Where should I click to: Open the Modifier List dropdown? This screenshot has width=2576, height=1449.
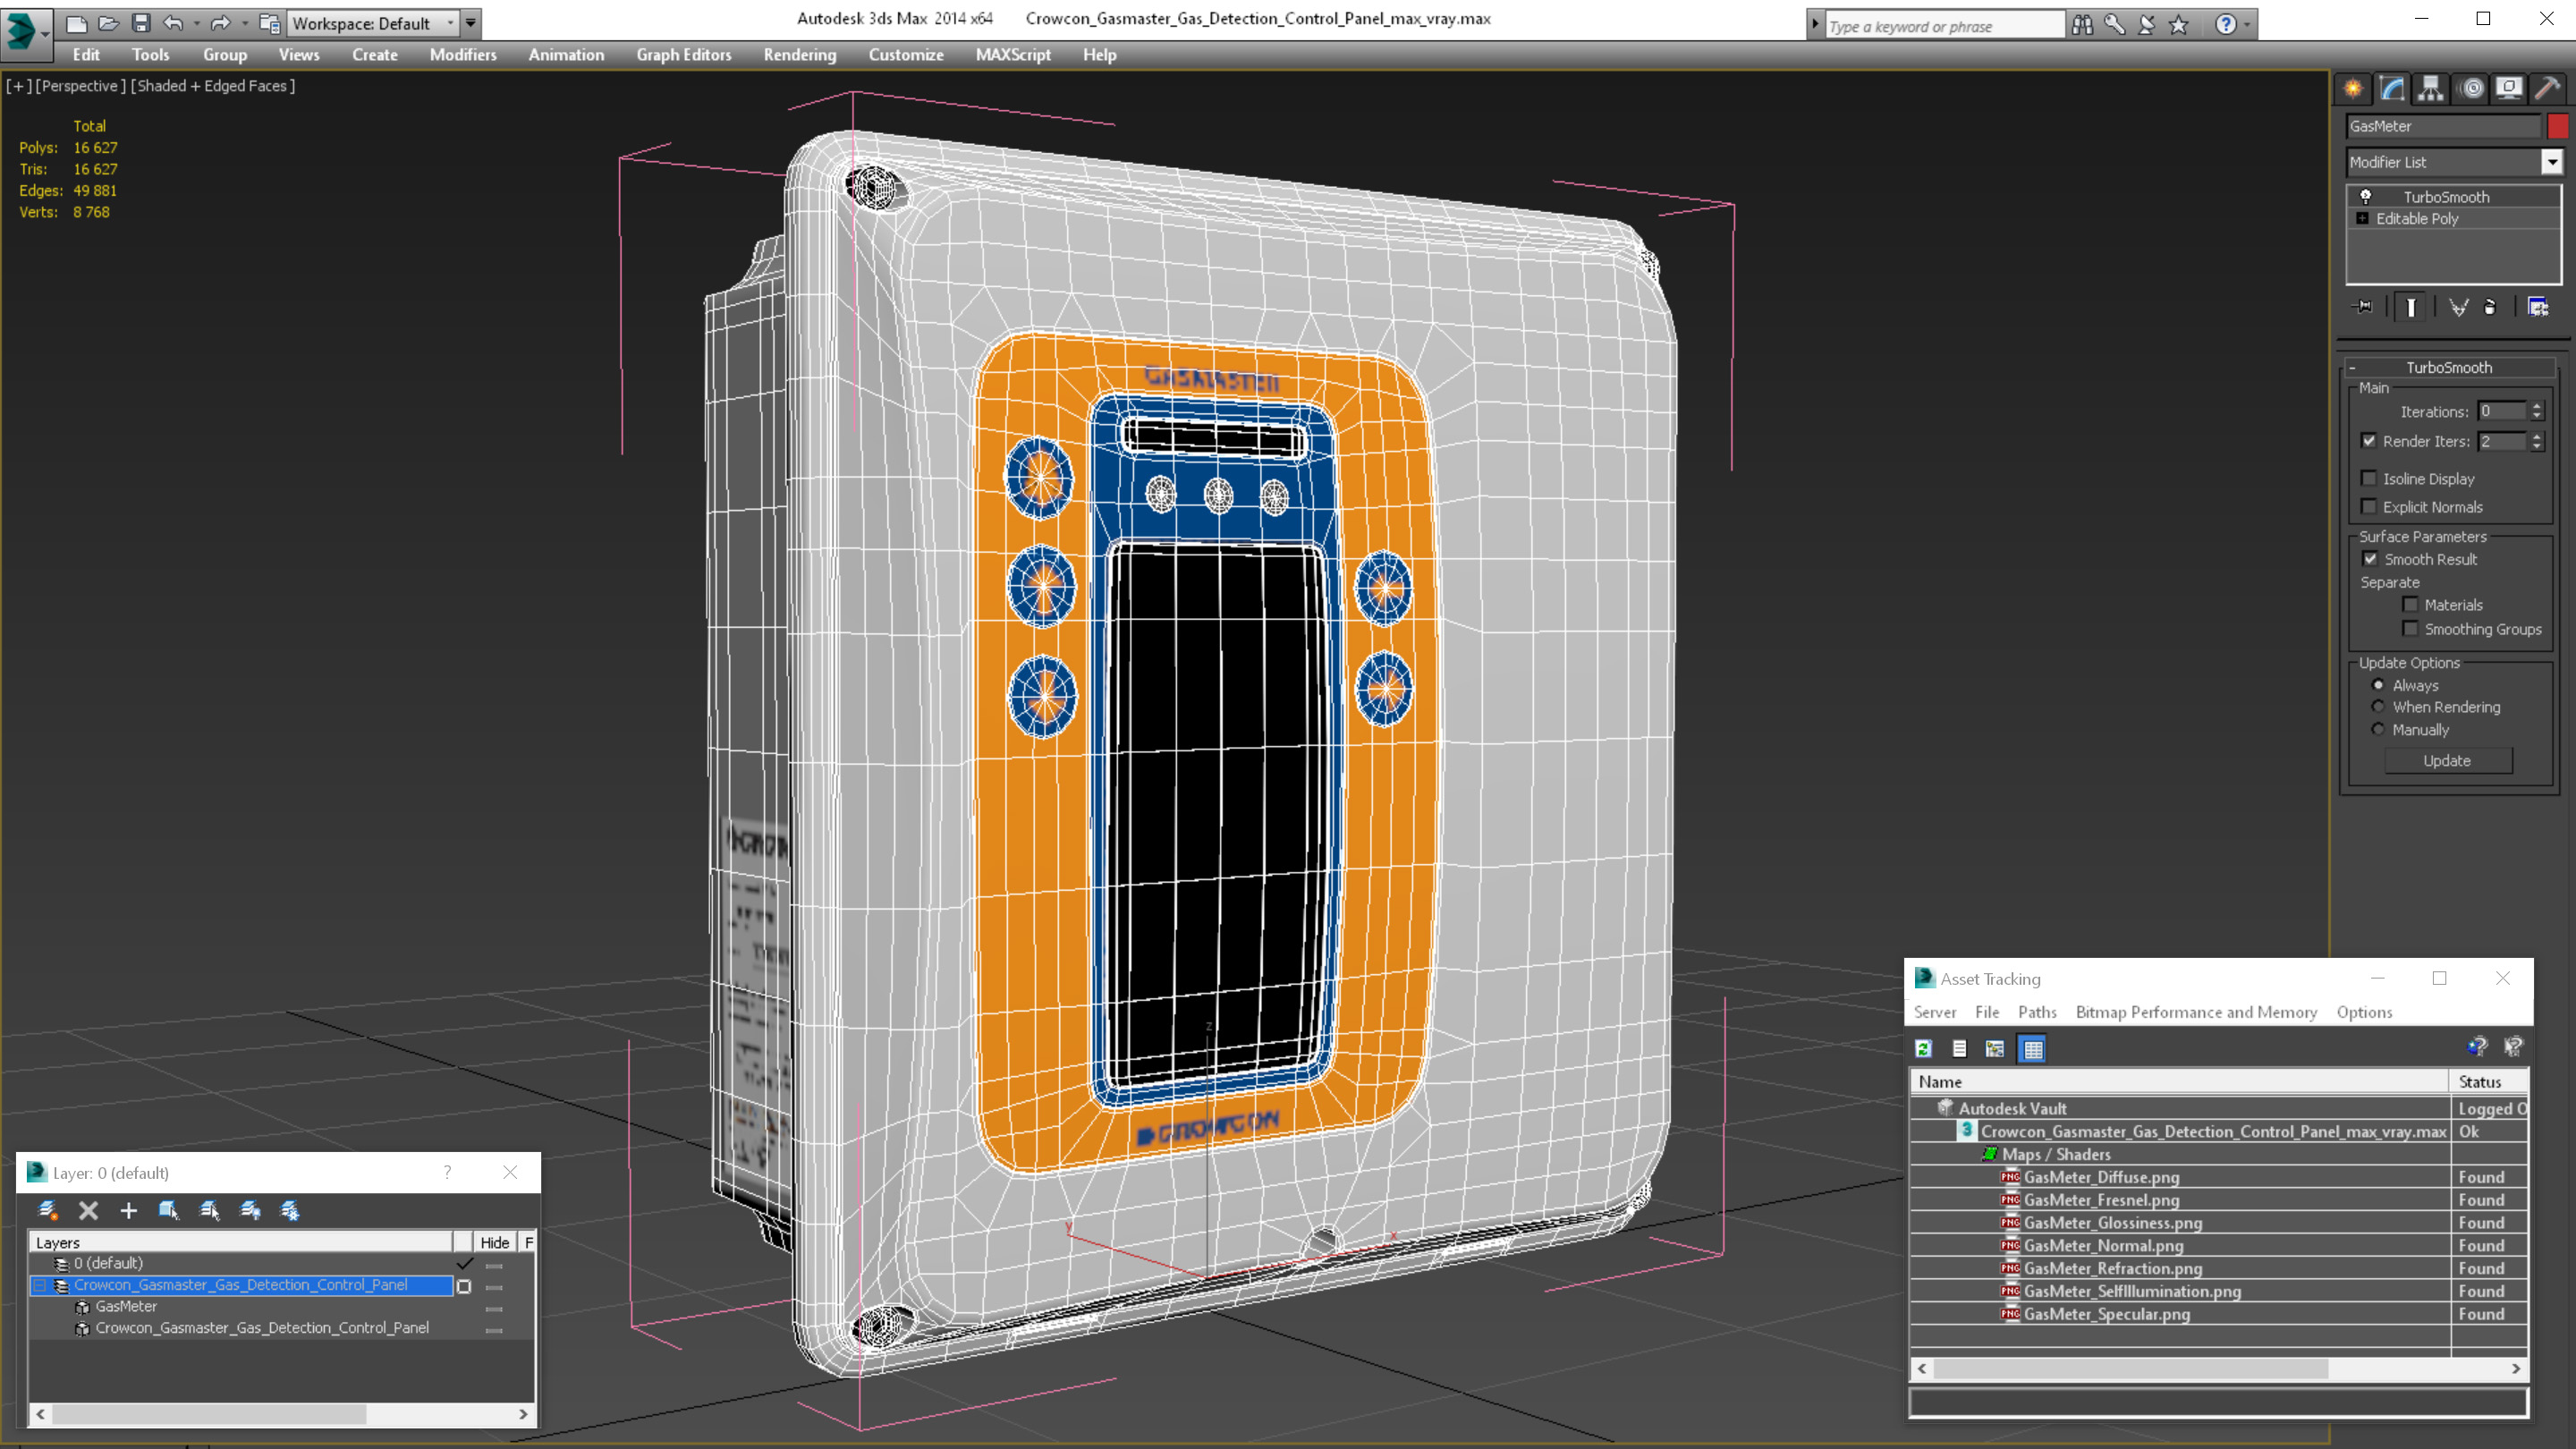[2552, 162]
